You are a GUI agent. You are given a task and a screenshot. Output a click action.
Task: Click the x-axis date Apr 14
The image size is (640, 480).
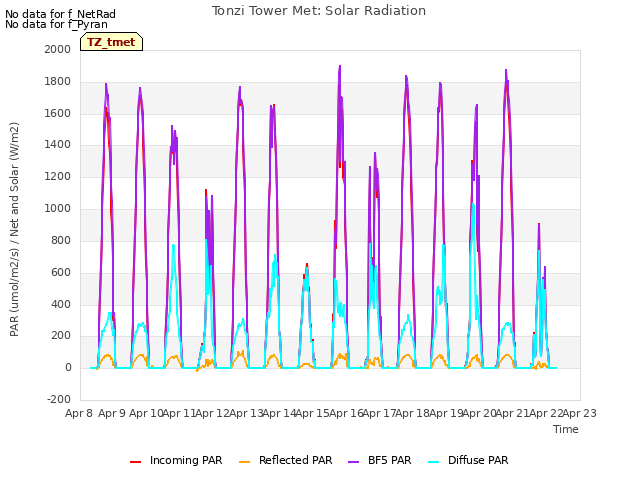279,413
